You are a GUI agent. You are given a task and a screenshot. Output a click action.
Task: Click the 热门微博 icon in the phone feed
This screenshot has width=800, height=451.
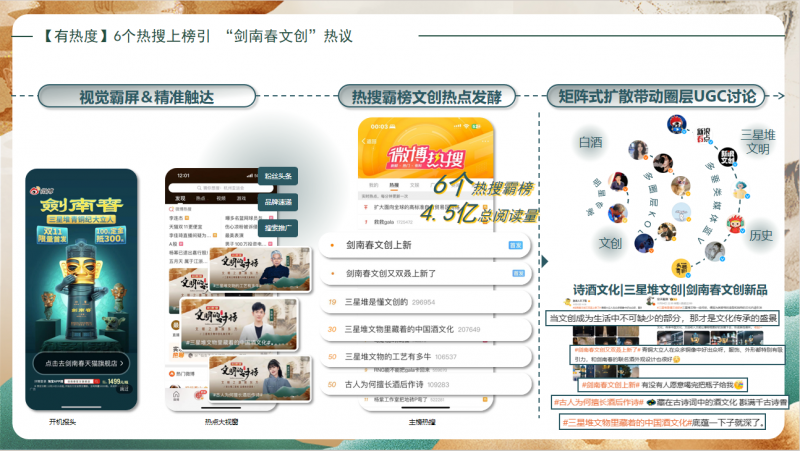pos(172,373)
